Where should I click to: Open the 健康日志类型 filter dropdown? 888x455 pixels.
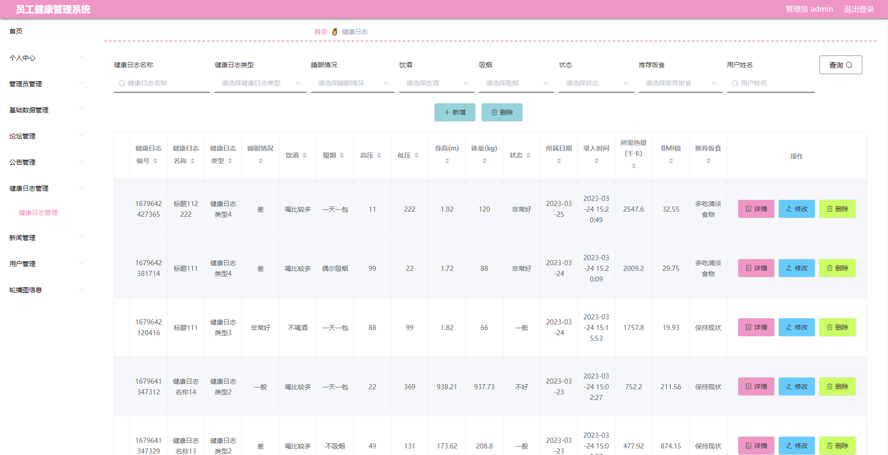point(260,83)
